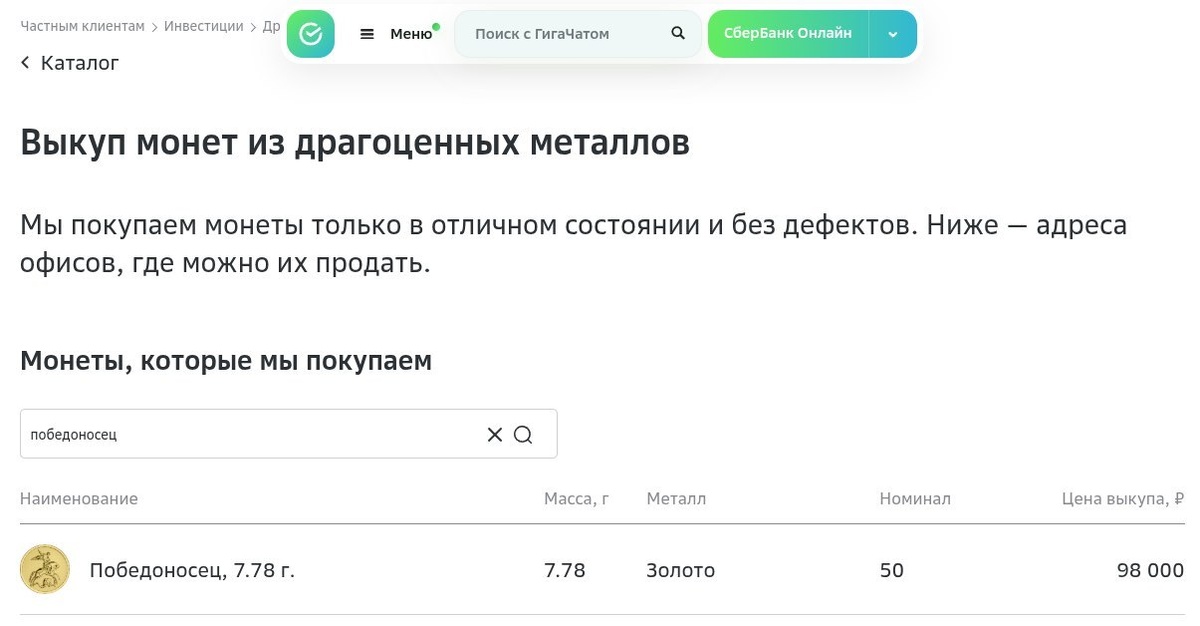Navigate to the Инвестиции breadcrumb link

pos(204,26)
